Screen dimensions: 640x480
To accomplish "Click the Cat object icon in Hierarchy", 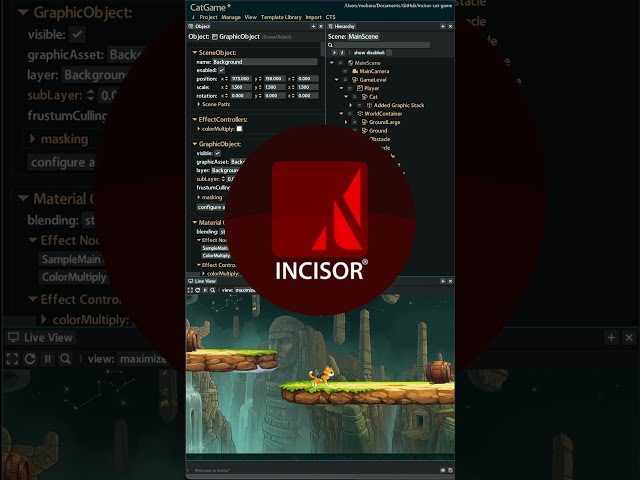I will coord(364,97).
